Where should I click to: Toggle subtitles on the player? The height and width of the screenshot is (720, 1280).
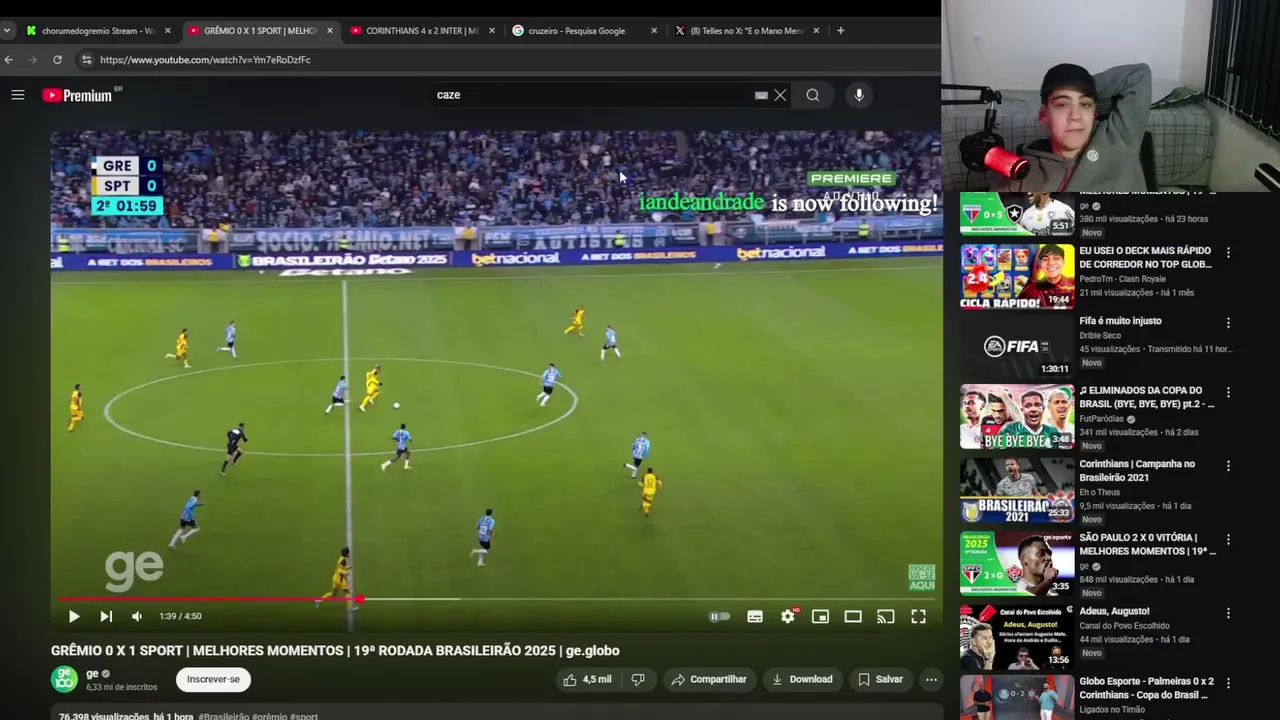tap(755, 617)
